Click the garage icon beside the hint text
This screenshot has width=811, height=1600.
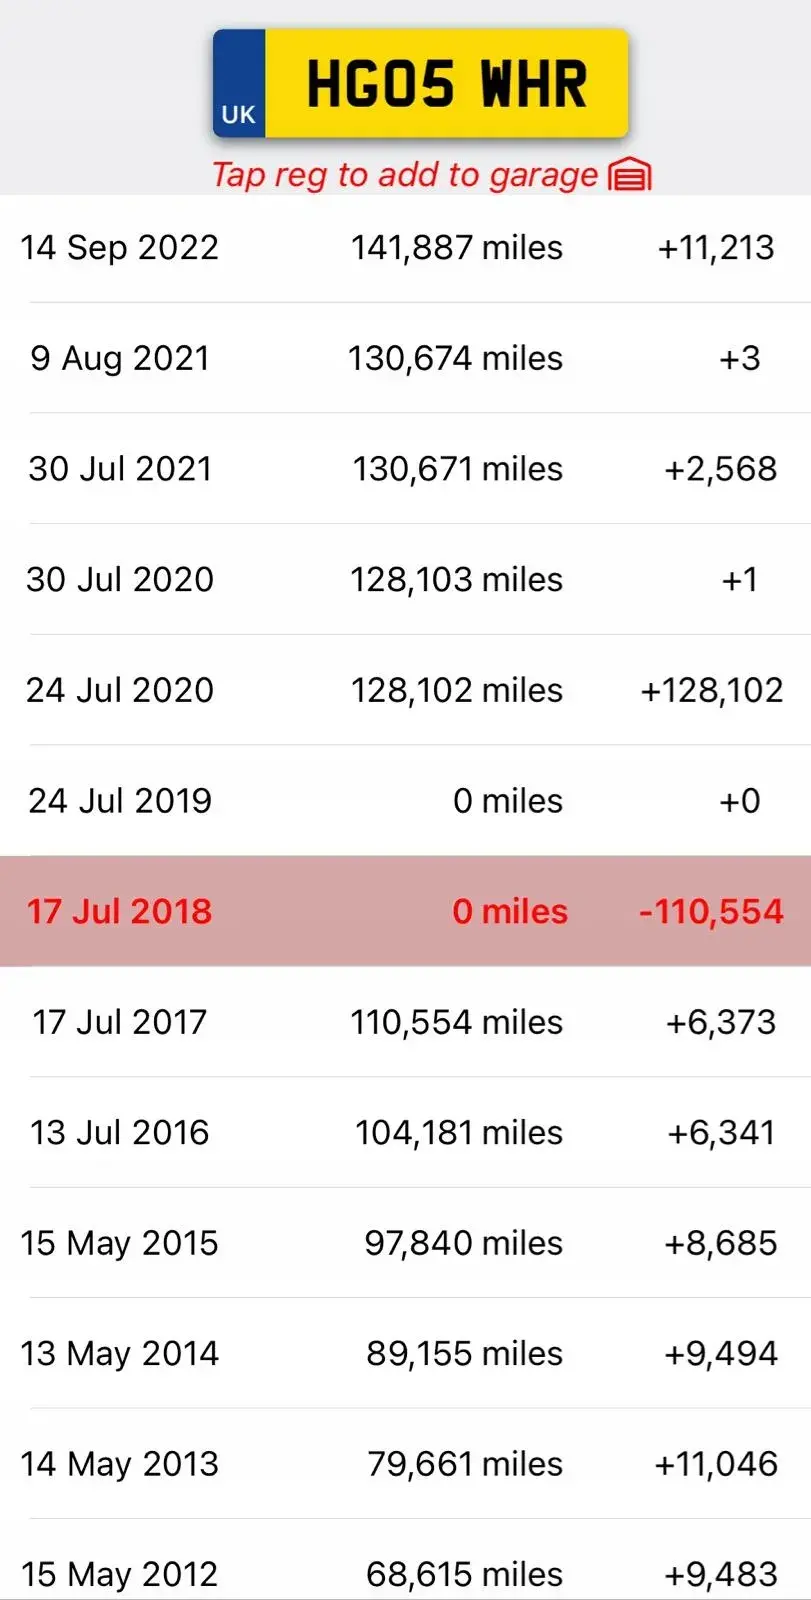coord(630,175)
